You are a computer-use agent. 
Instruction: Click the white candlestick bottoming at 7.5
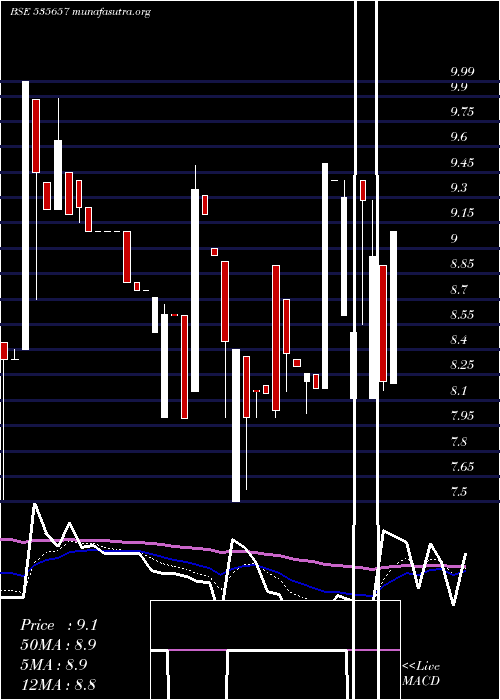pyautogui.click(x=236, y=425)
